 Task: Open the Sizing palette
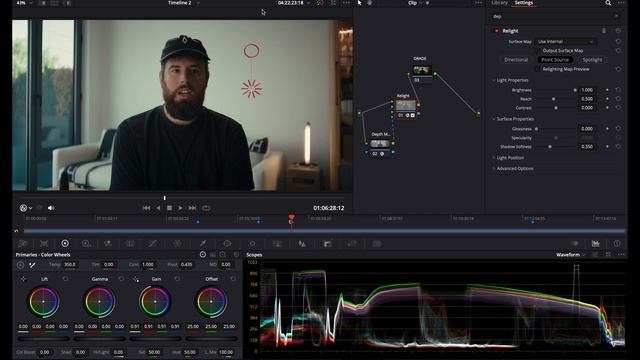[352, 243]
